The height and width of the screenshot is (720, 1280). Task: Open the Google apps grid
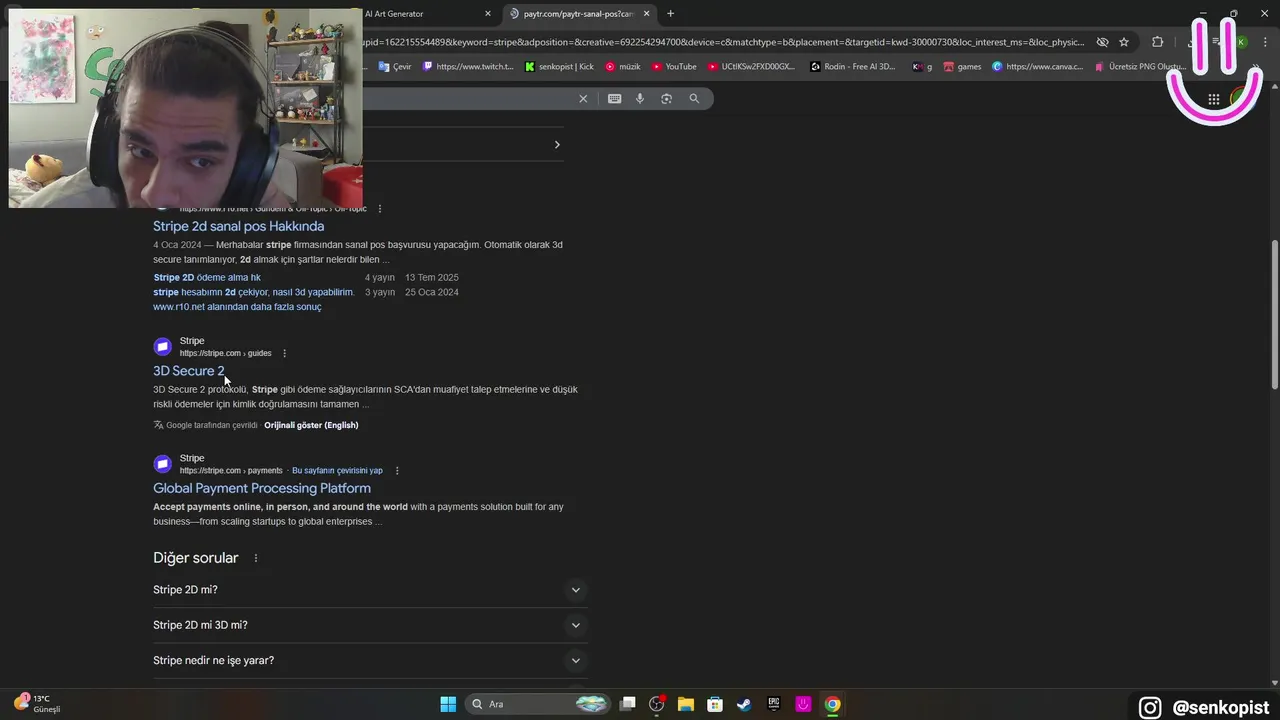tap(1213, 99)
